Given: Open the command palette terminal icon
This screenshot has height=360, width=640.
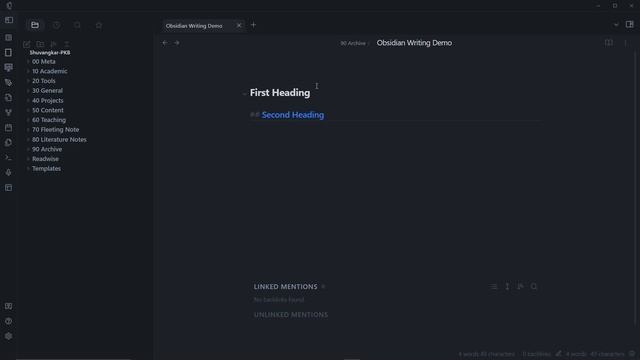Looking at the screenshot, I should [9, 158].
